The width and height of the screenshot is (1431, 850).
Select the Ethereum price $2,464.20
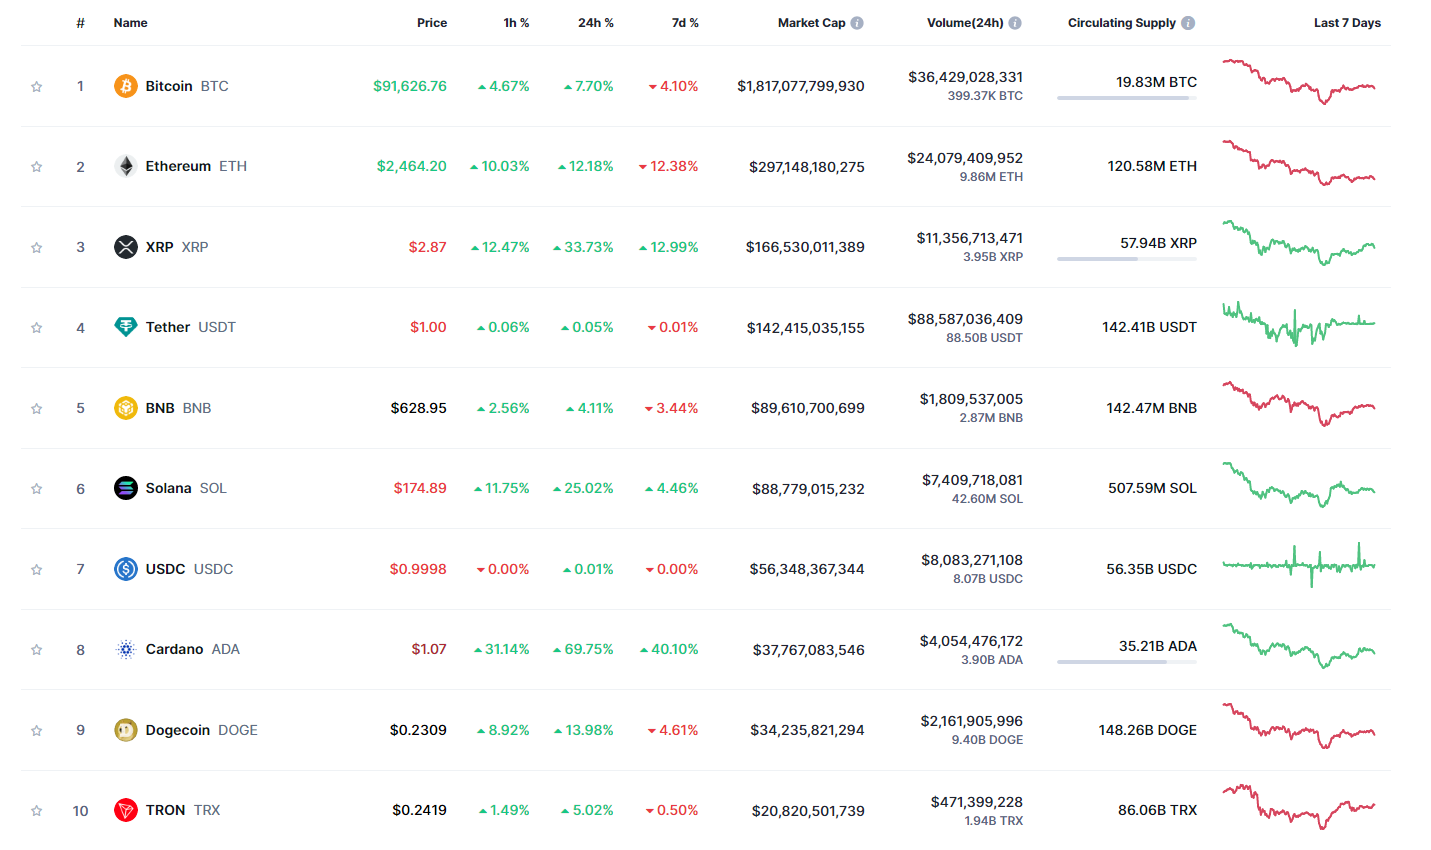[x=412, y=166]
